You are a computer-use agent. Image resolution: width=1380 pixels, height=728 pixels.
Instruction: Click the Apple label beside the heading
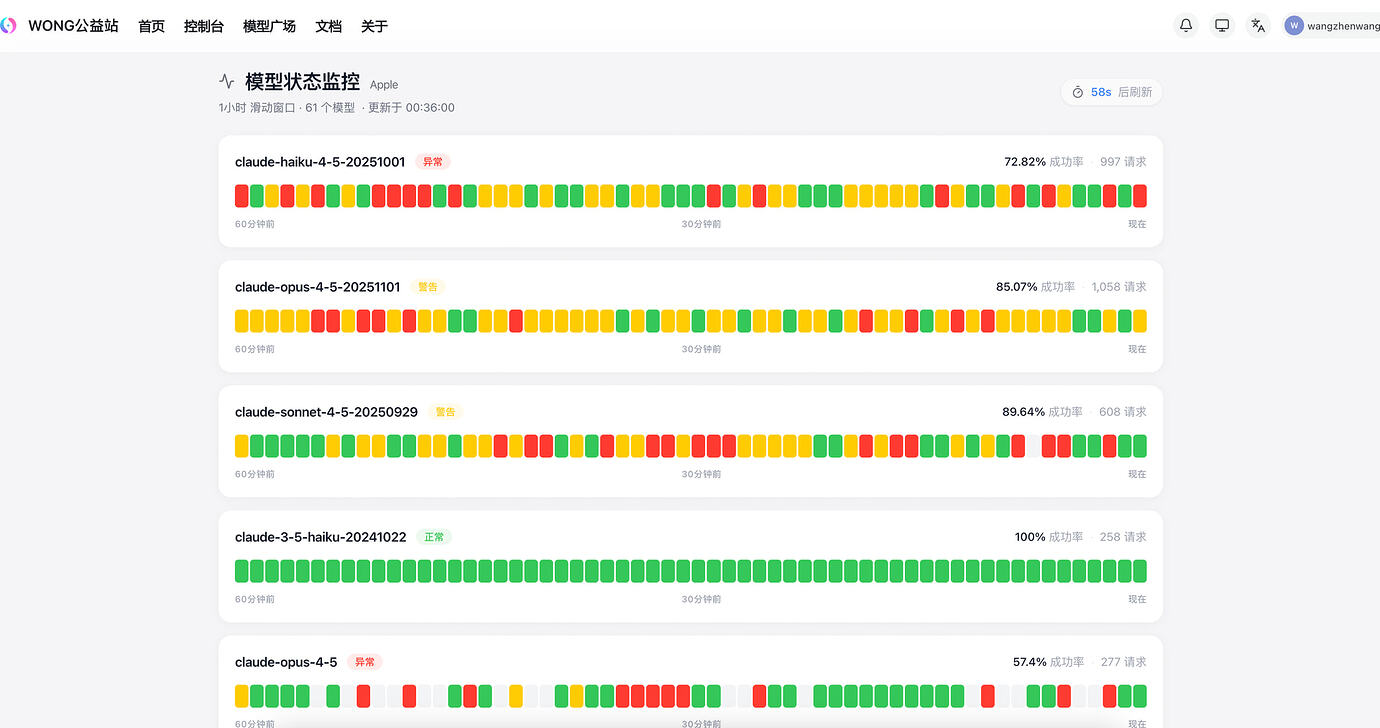tap(384, 85)
